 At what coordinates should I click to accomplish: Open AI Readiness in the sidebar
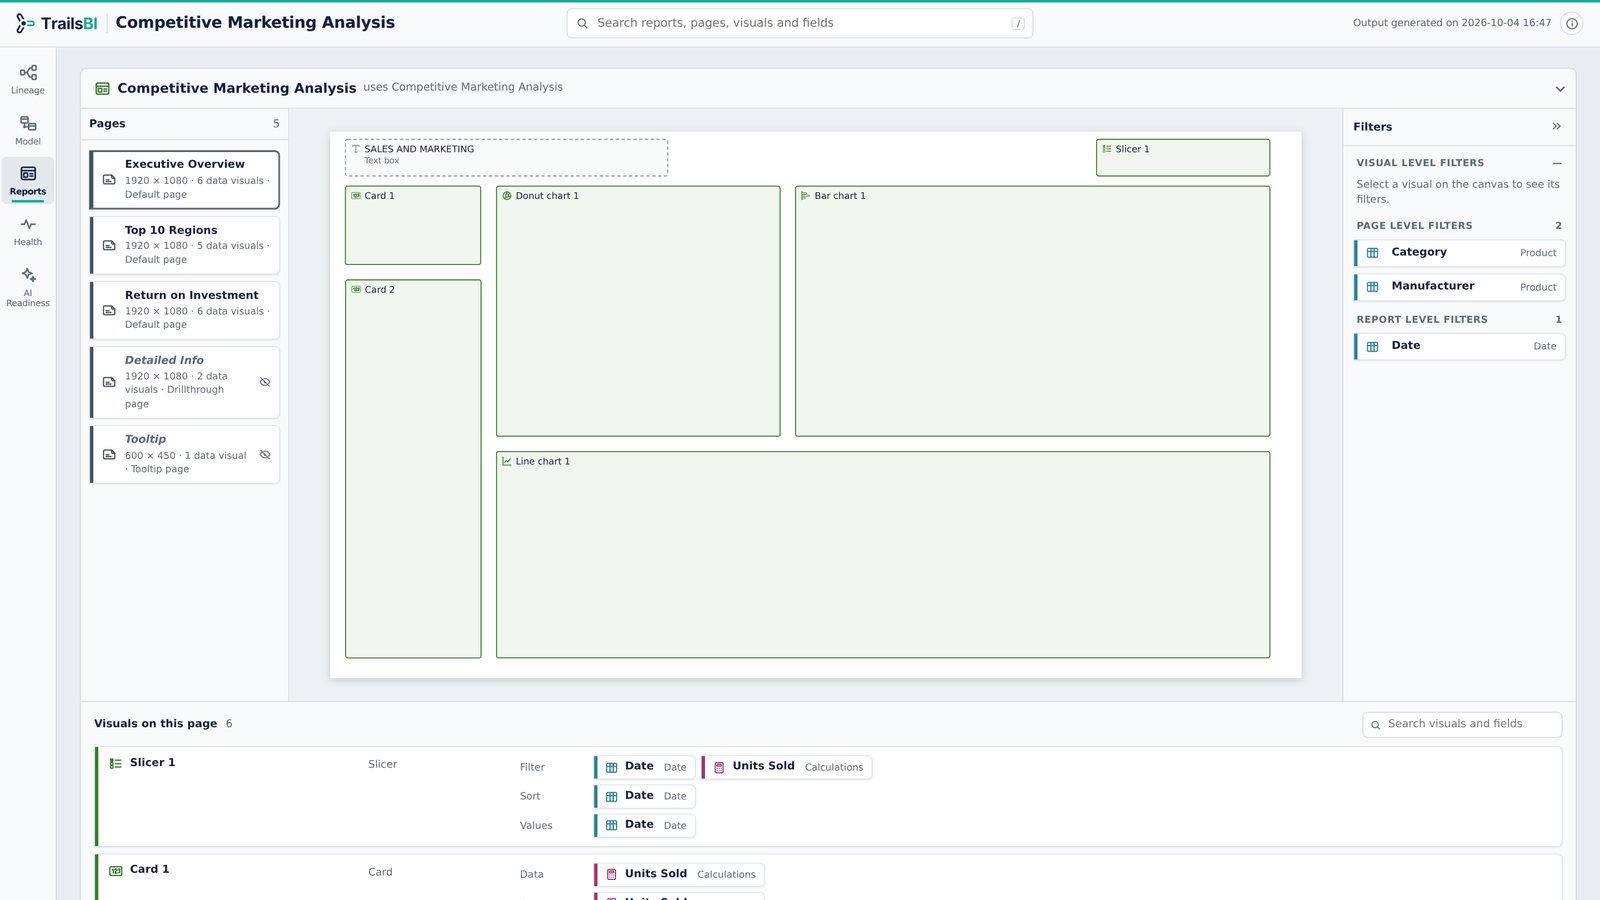click(x=28, y=285)
